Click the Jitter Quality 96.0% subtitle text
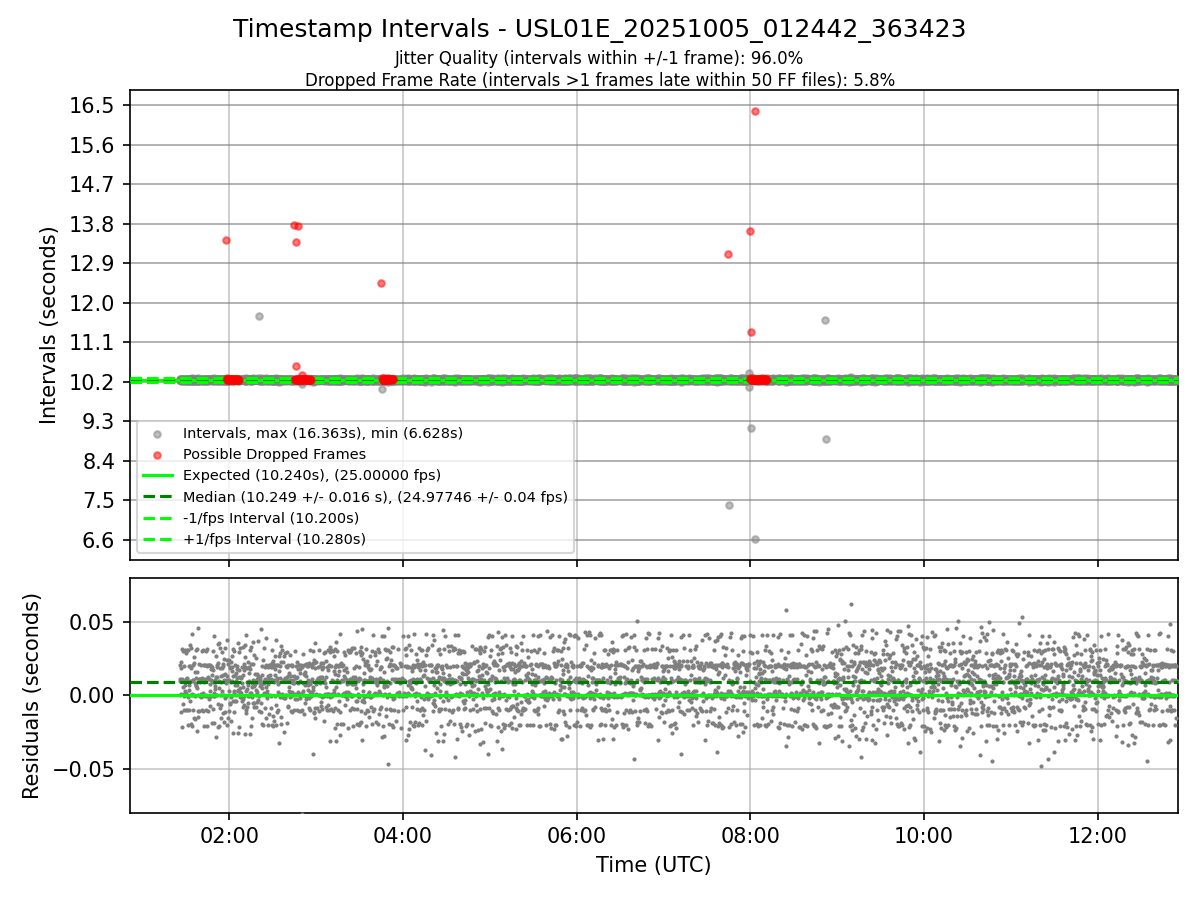 [x=599, y=58]
